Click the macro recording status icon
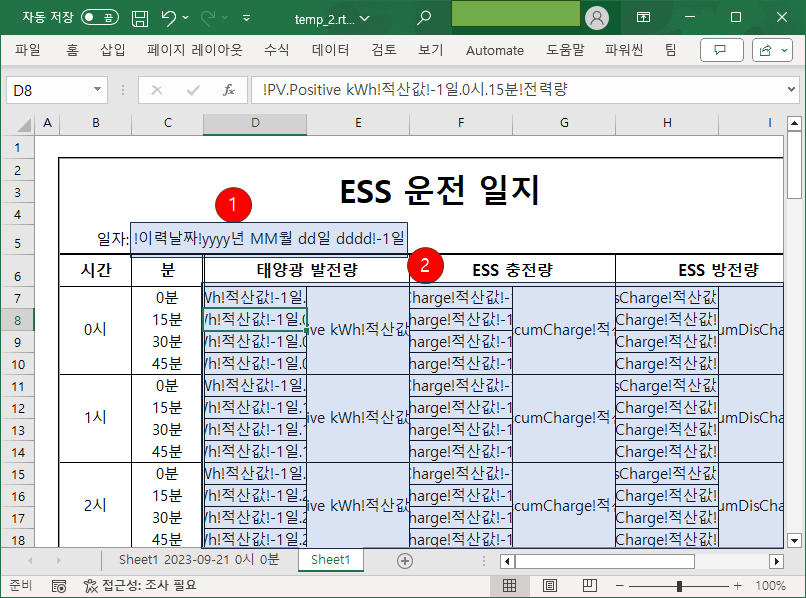 (59, 586)
